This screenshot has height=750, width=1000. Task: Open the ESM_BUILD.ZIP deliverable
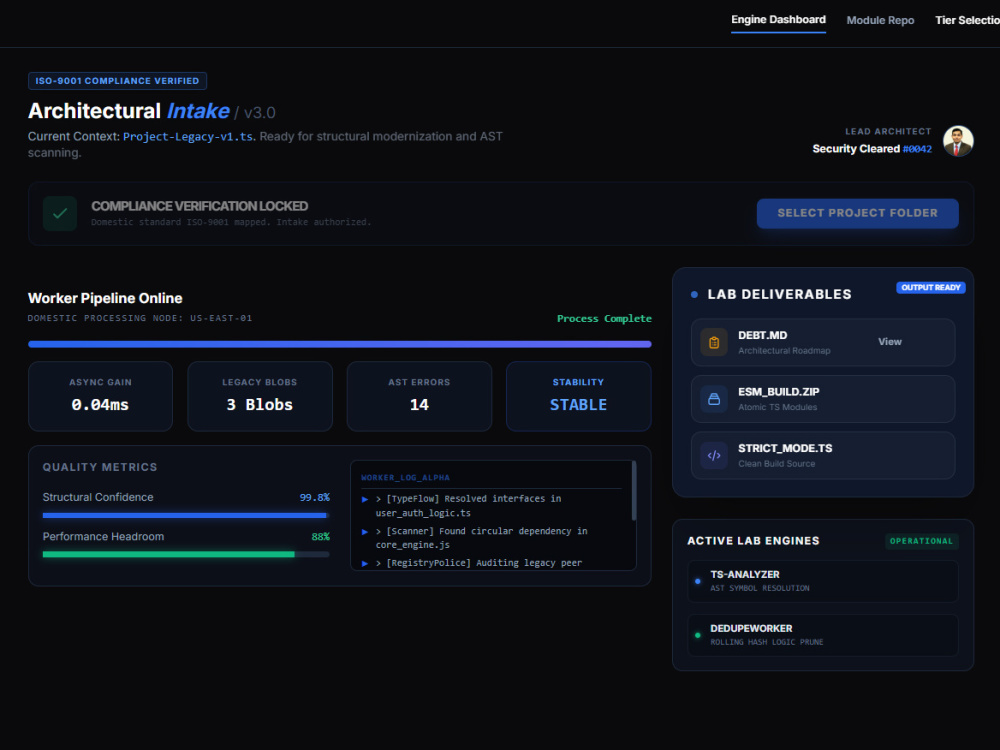tap(823, 399)
